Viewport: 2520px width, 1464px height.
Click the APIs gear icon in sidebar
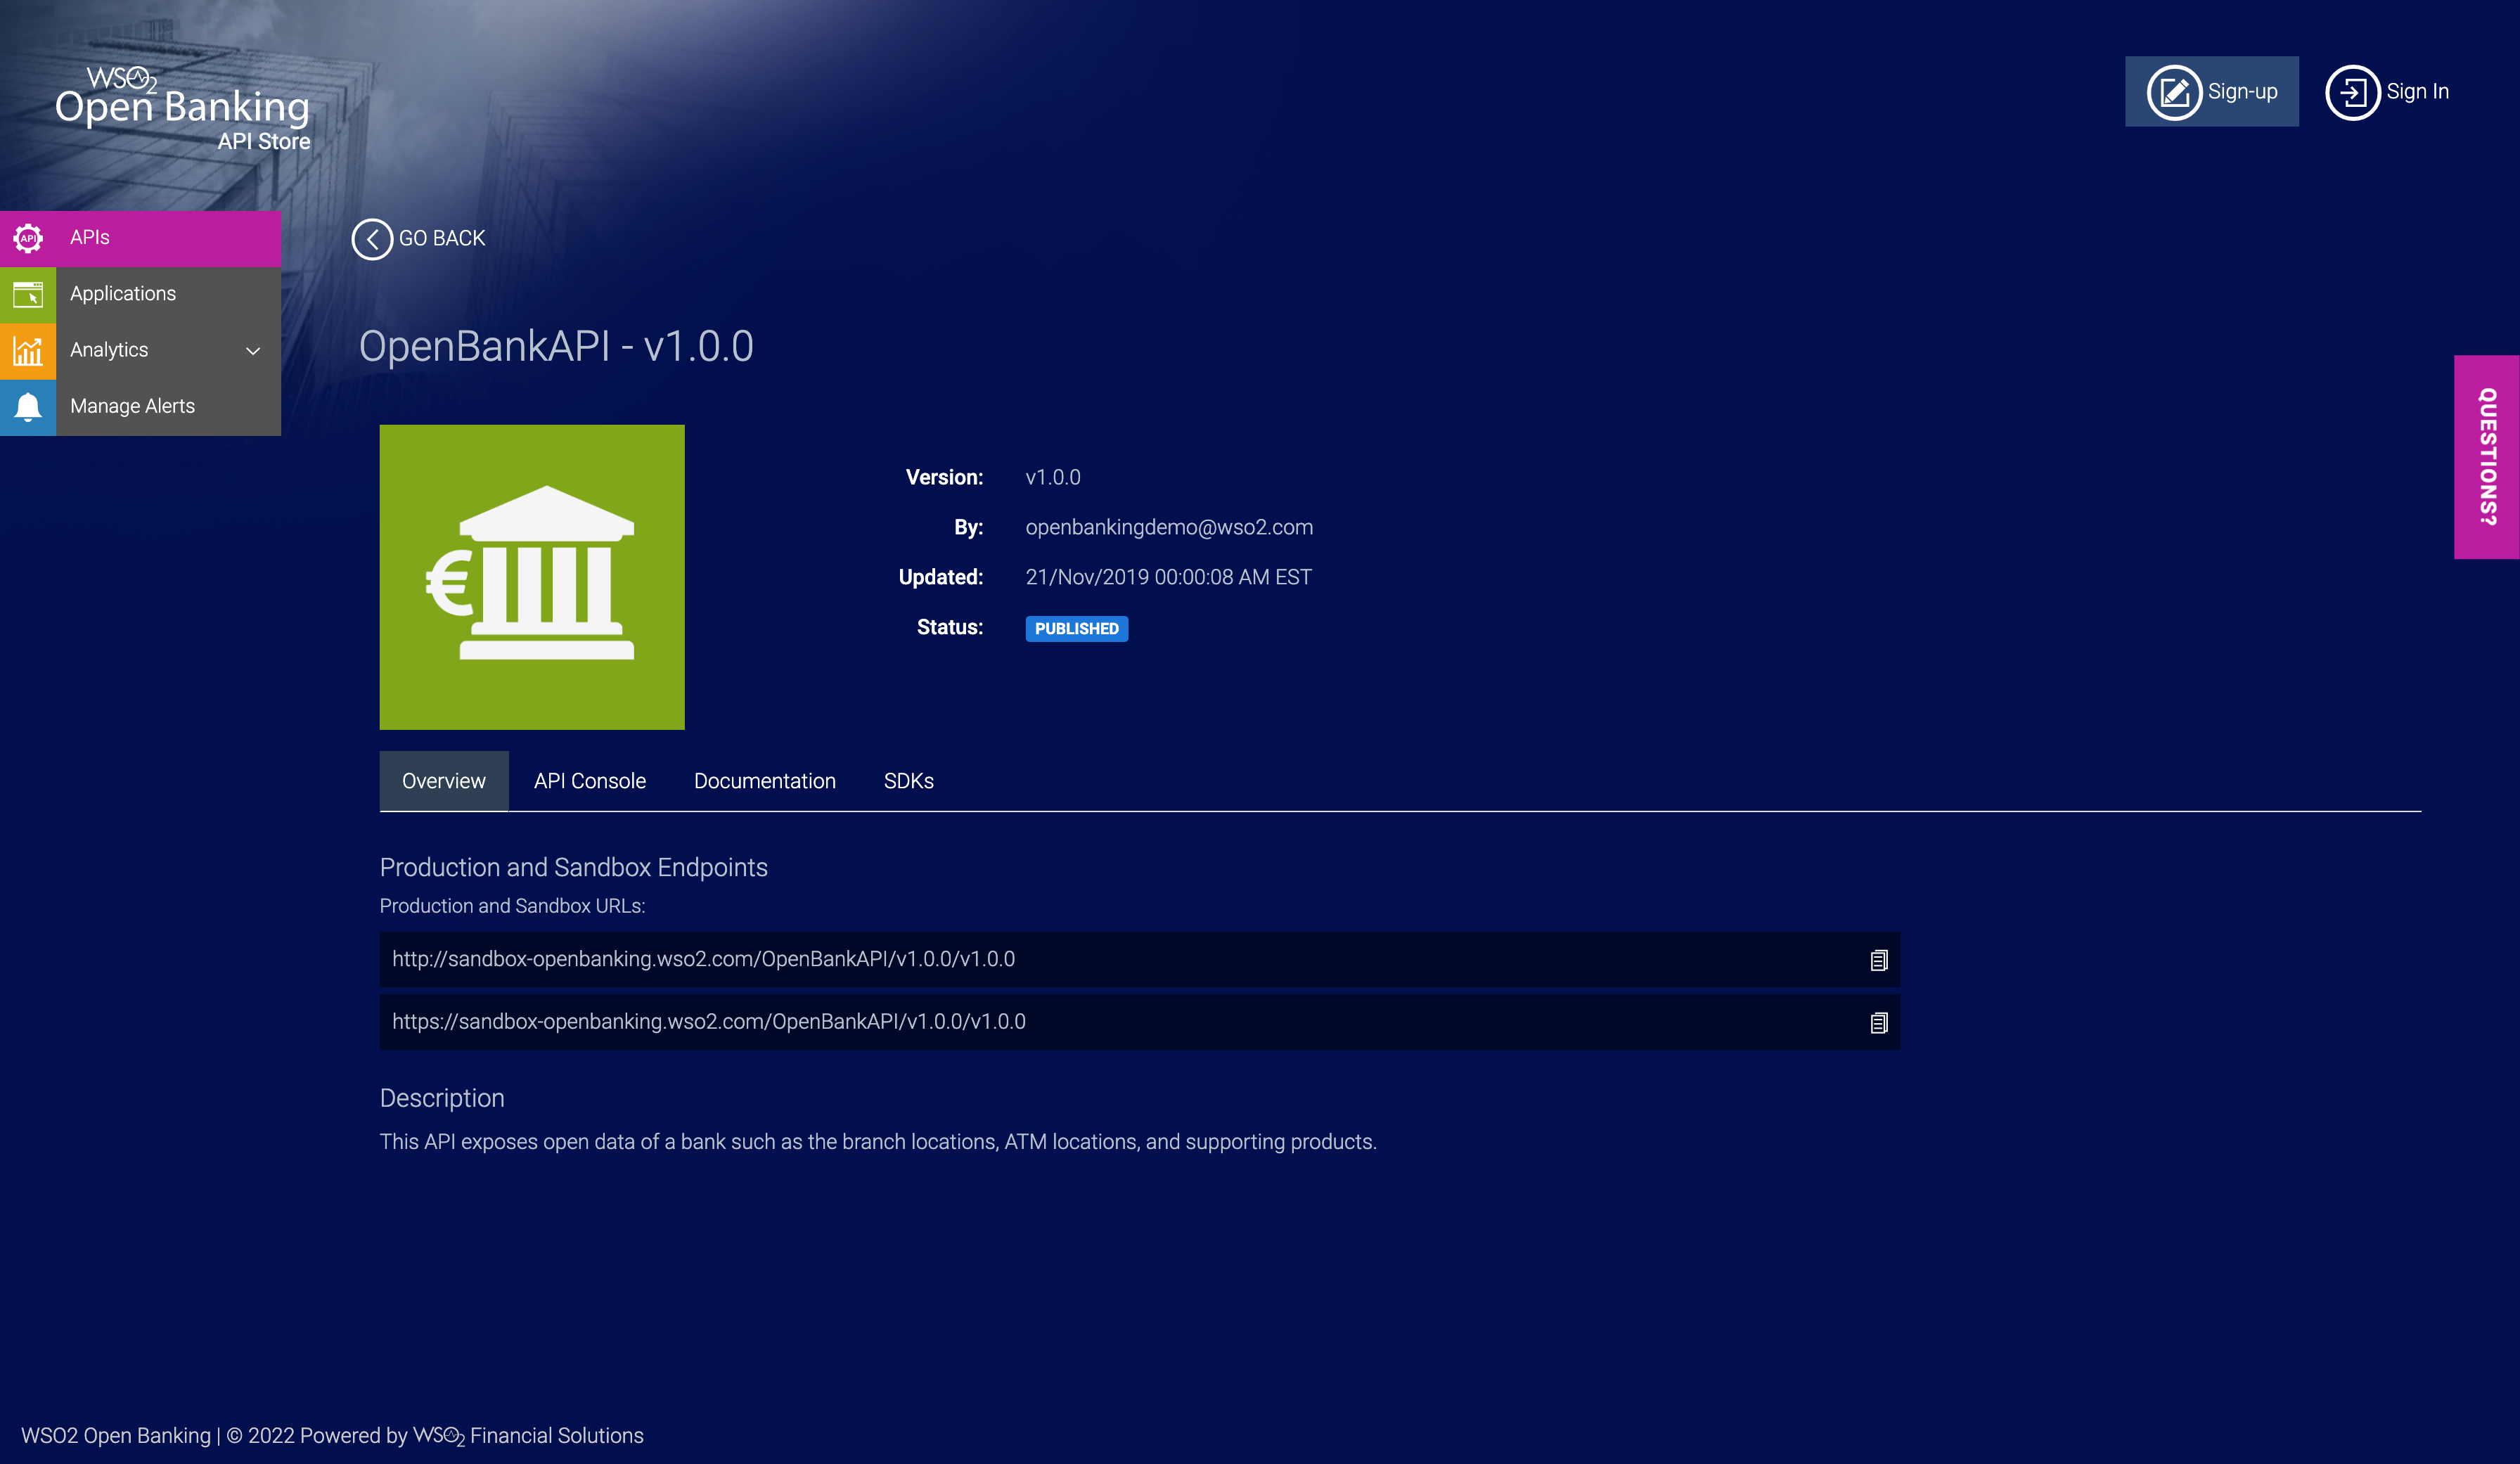pyautogui.click(x=28, y=238)
